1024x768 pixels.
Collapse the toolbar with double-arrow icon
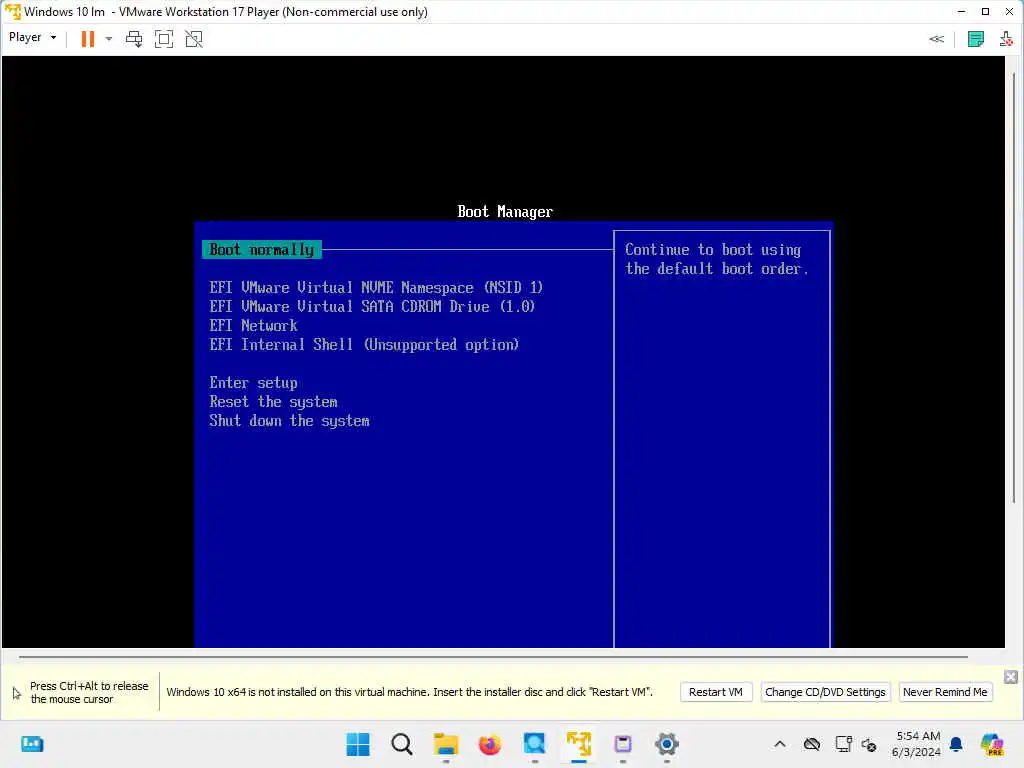936,39
